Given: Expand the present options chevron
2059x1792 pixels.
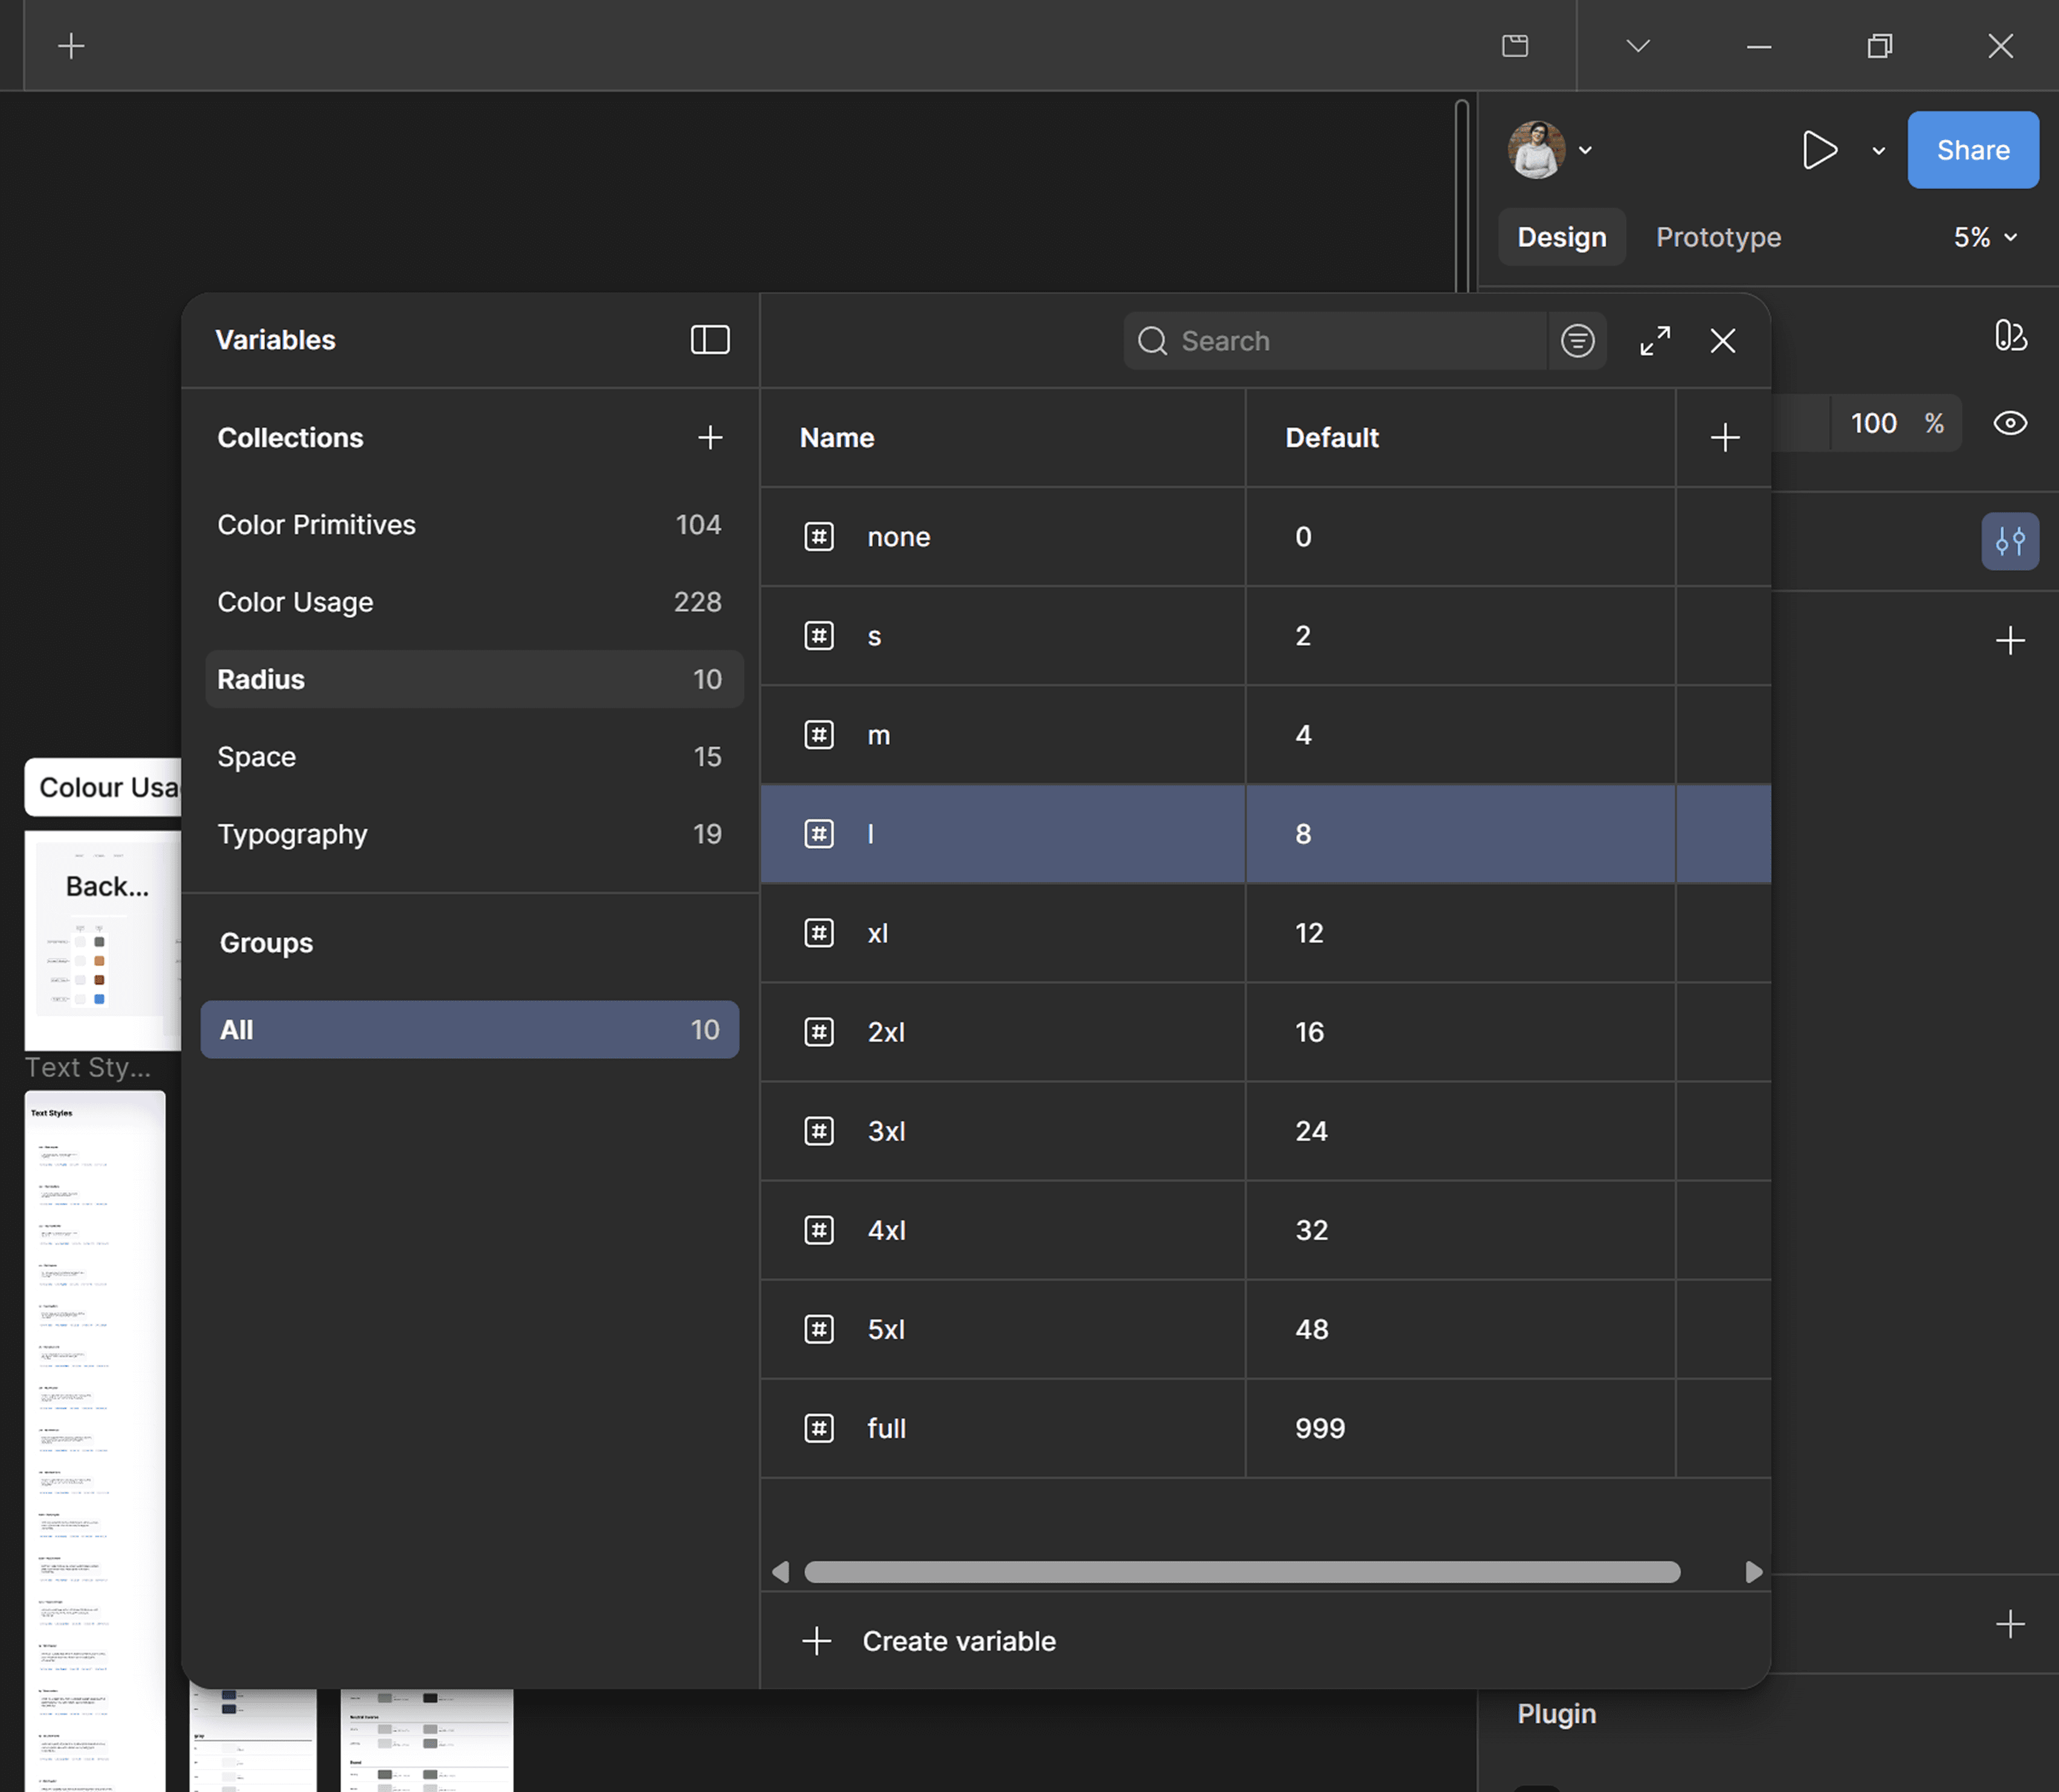Looking at the screenshot, I should click(1878, 151).
